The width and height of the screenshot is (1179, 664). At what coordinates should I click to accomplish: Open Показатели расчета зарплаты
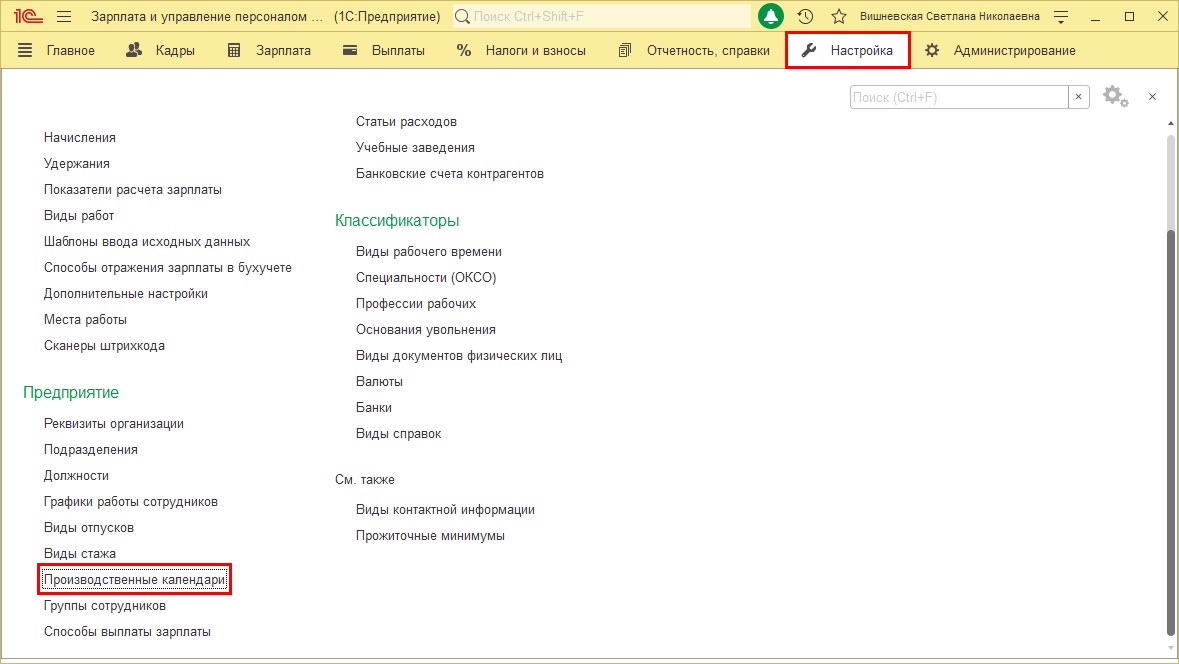pyautogui.click(x=133, y=189)
